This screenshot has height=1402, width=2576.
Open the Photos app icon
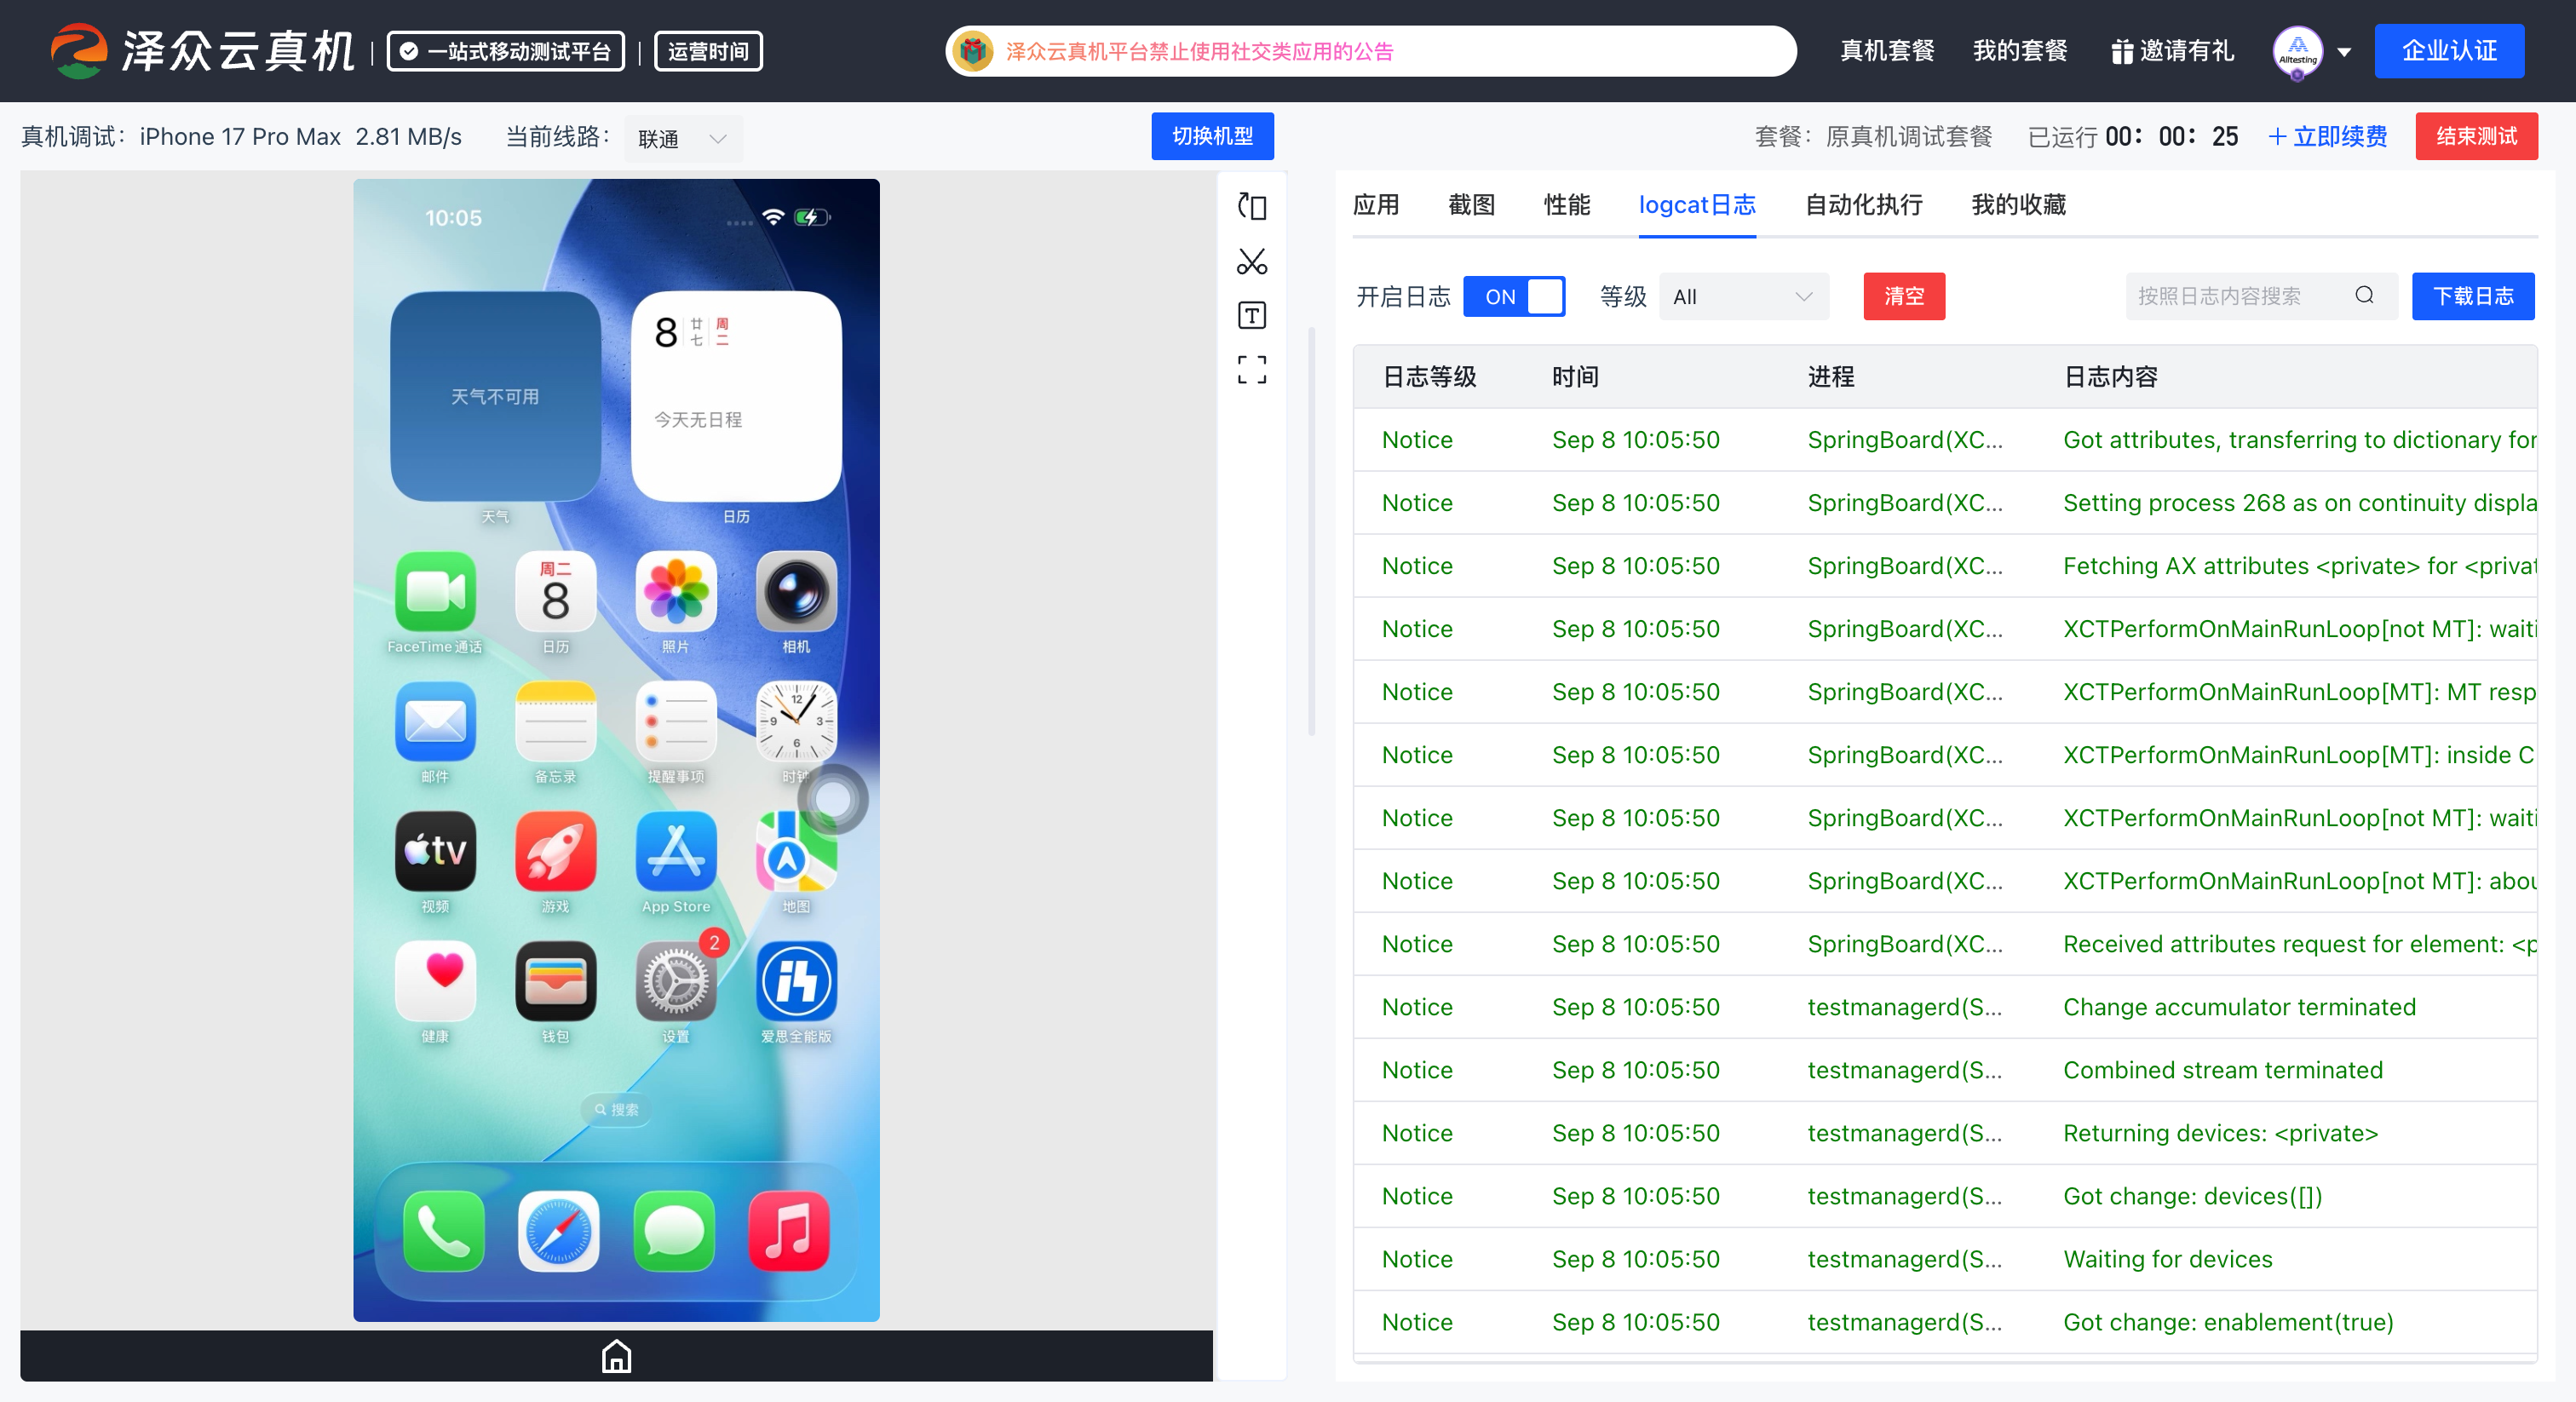pos(676,592)
